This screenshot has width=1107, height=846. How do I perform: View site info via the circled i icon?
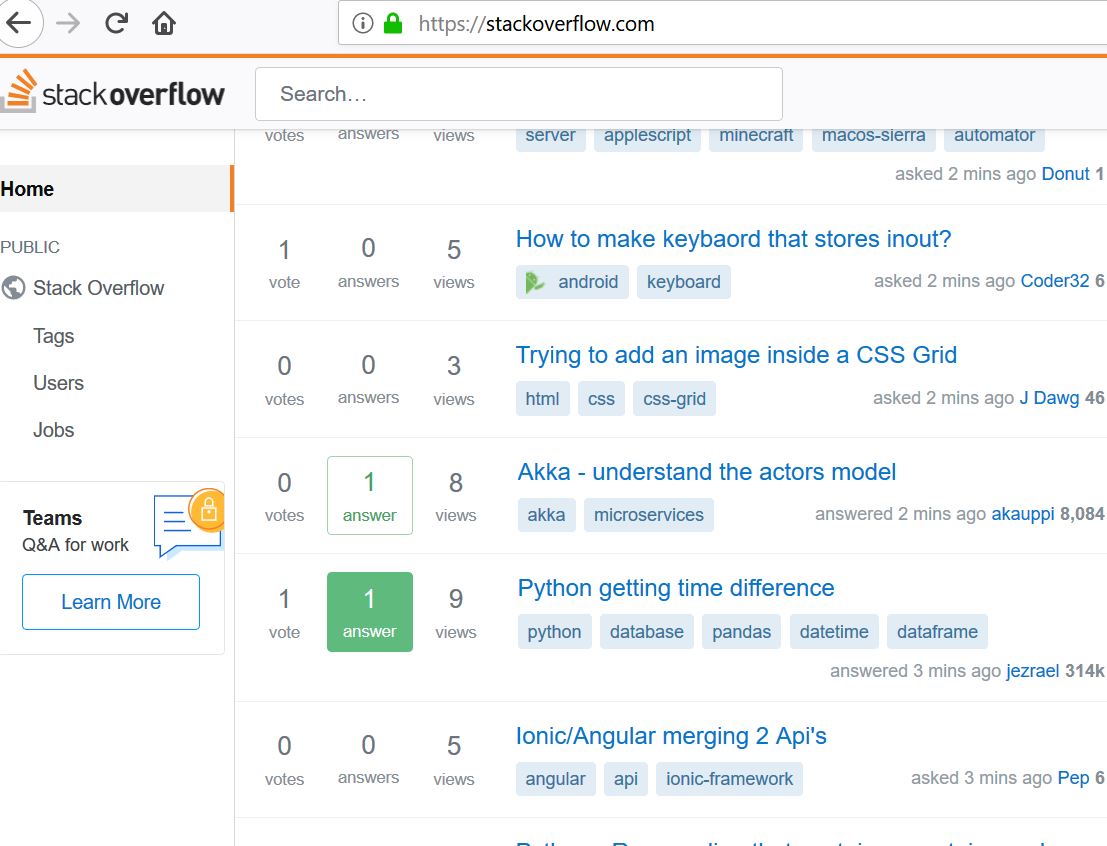coord(363,24)
